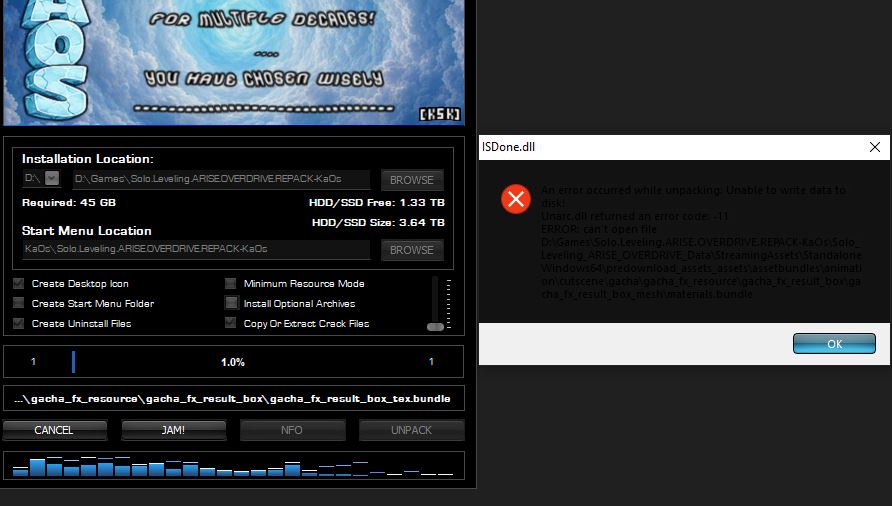
Task: Enable Create Start Menu Folder checkbox
Action: 19,303
